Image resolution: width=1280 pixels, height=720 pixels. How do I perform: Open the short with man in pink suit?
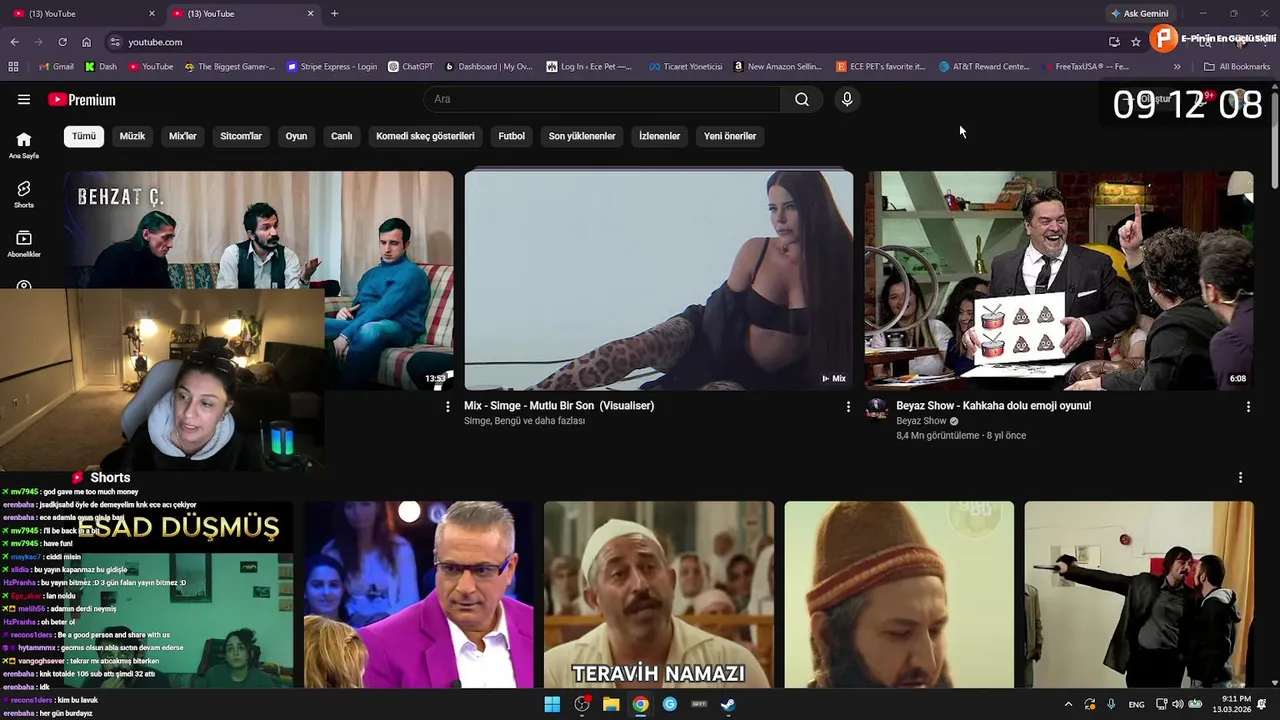418,595
